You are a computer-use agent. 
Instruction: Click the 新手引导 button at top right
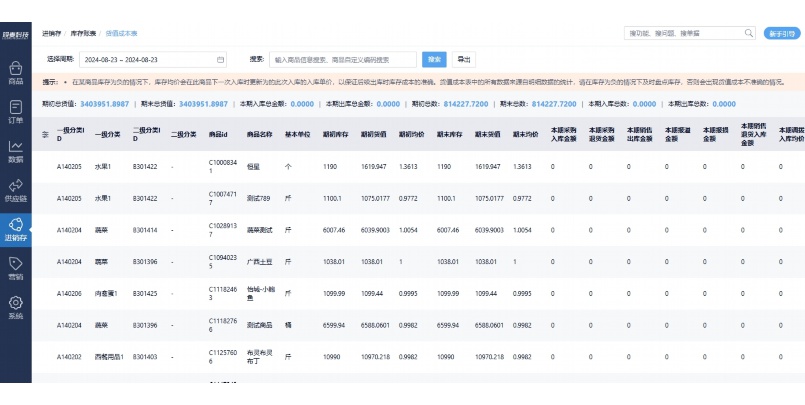coord(782,33)
